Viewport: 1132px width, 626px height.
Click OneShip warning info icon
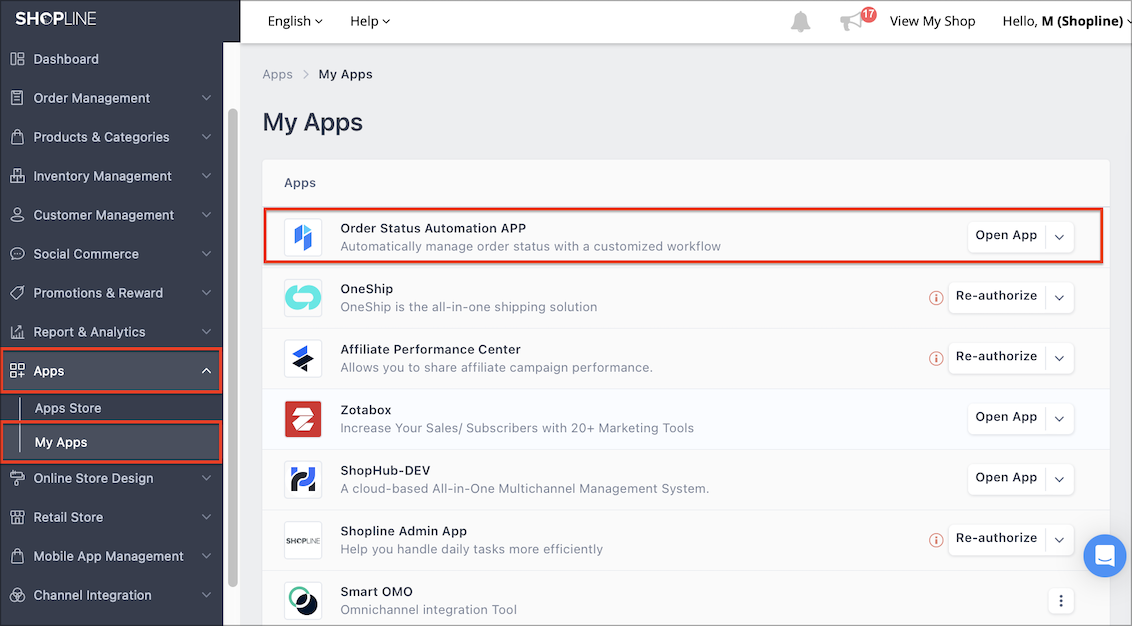pyautogui.click(x=936, y=297)
